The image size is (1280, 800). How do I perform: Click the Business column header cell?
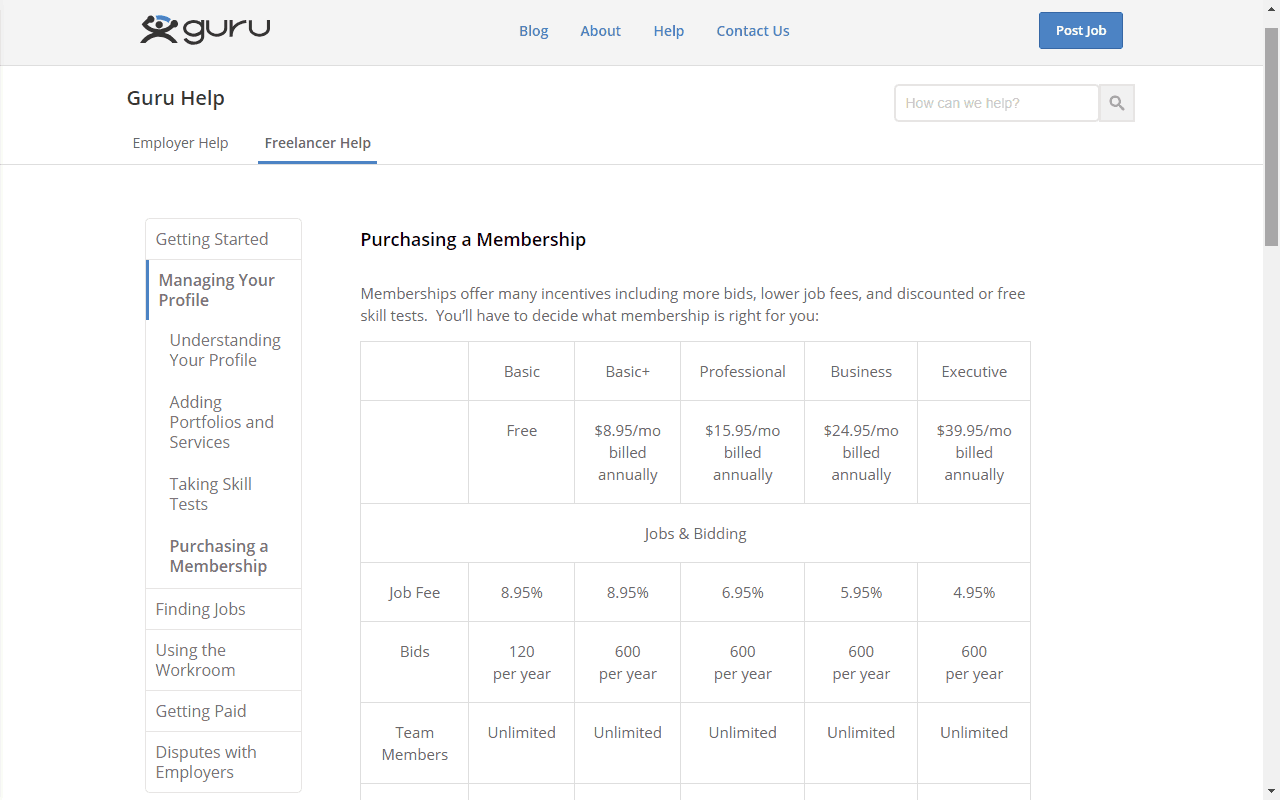(861, 371)
